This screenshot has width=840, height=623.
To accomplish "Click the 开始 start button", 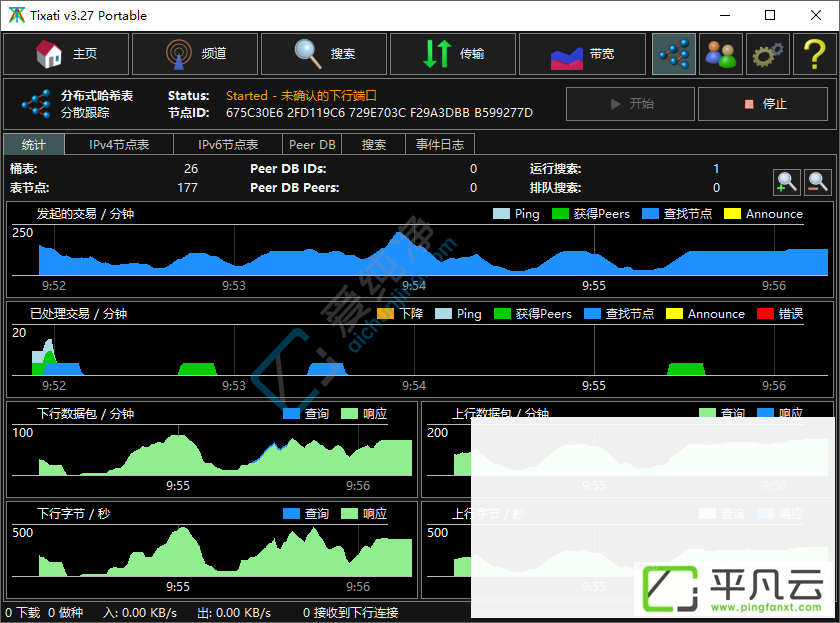I will point(631,104).
